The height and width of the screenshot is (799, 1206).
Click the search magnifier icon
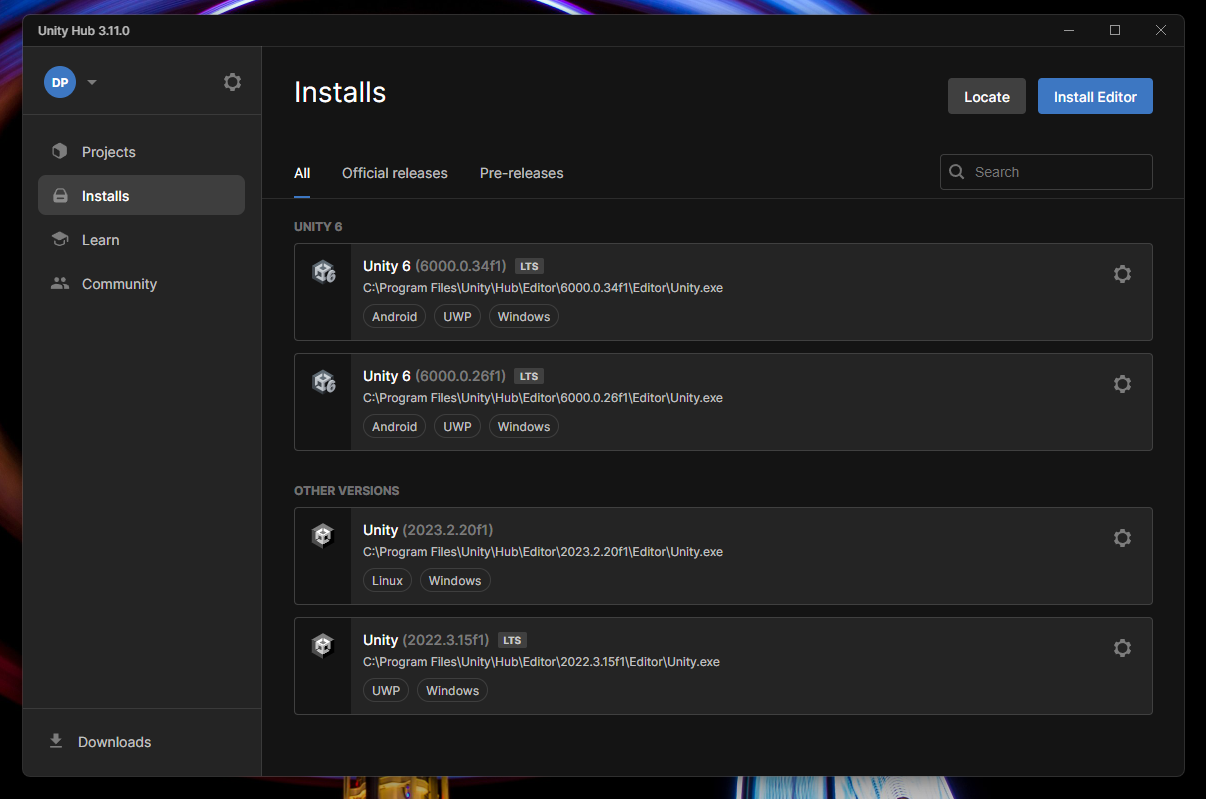point(957,172)
